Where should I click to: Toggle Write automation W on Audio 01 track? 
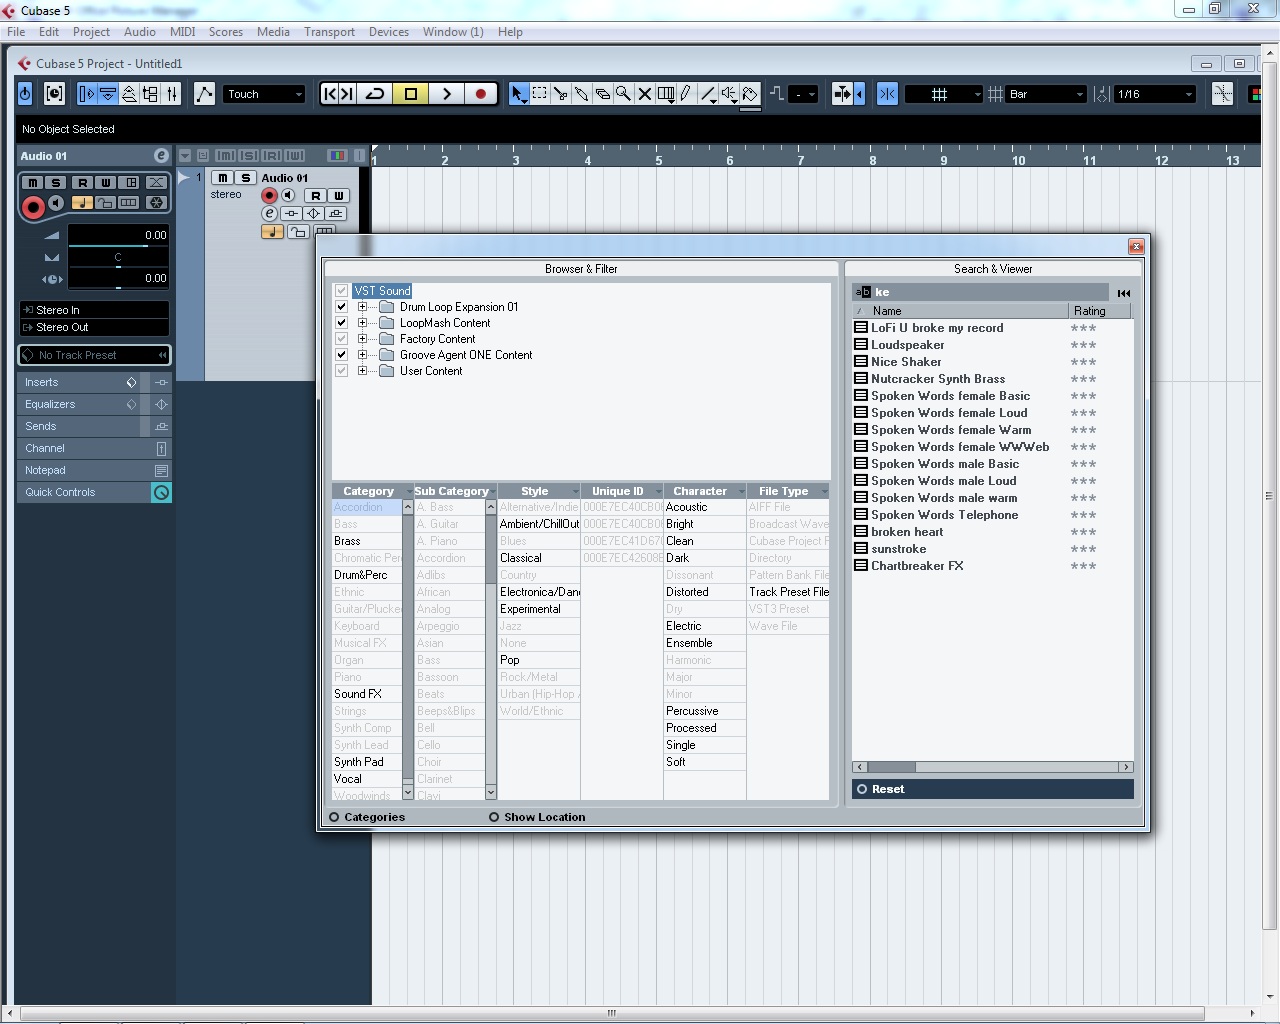(x=338, y=196)
